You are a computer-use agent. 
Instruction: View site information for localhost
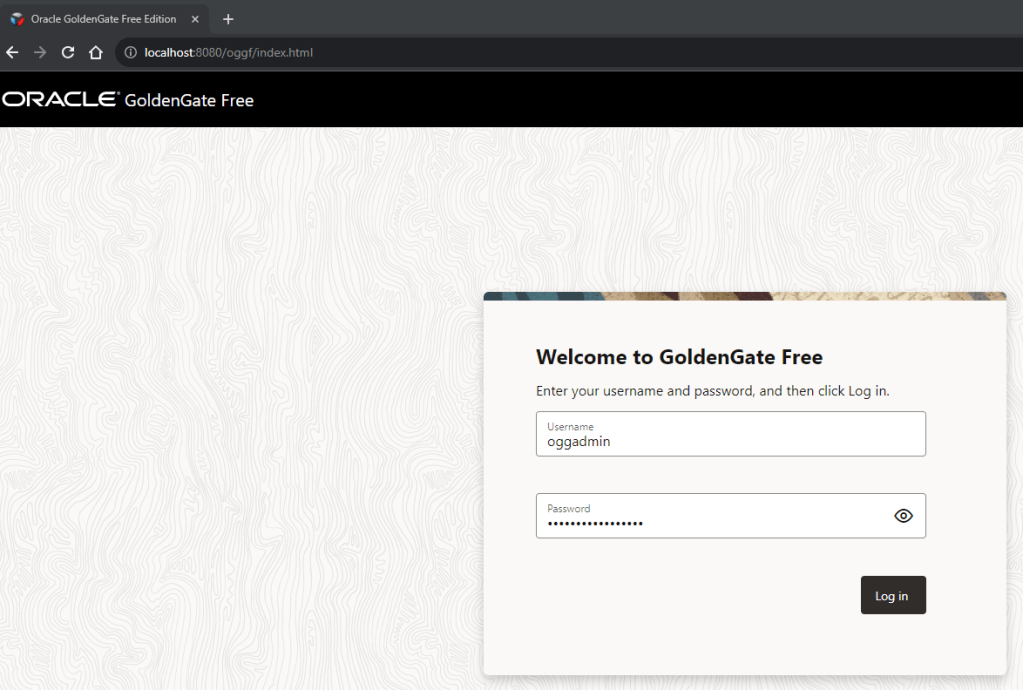pos(130,52)
